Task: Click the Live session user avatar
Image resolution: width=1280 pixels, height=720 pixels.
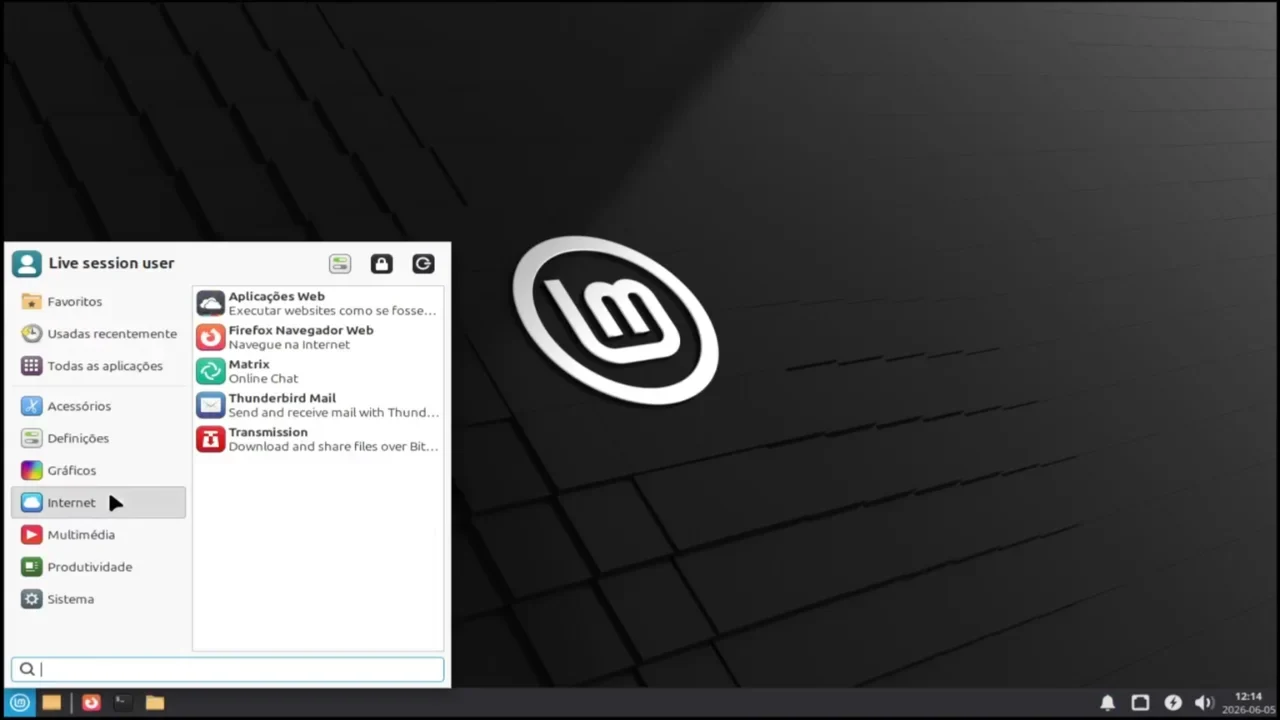Action: tap(26, 264)
